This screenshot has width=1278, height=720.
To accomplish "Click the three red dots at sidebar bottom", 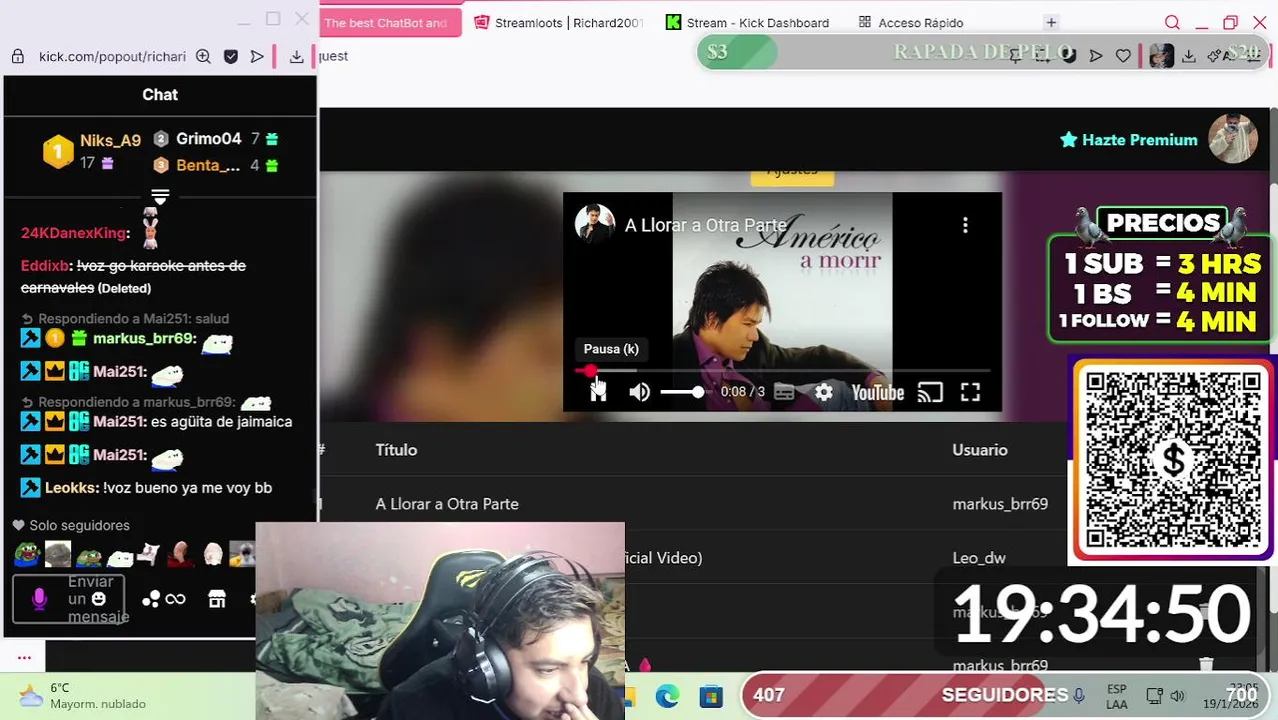I will (24, 657).
